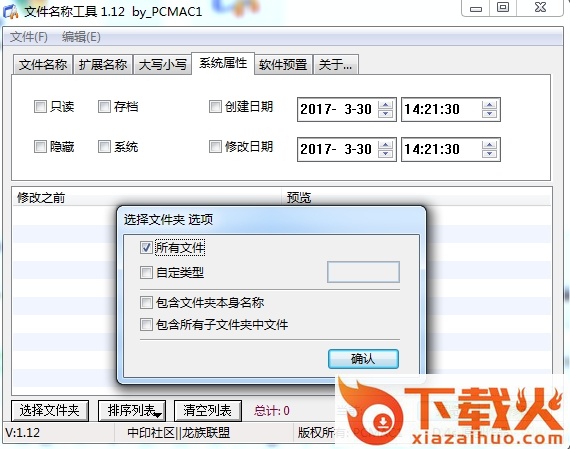Open the 关于... tab
This screenshot has width=570, height=449.
336,65
